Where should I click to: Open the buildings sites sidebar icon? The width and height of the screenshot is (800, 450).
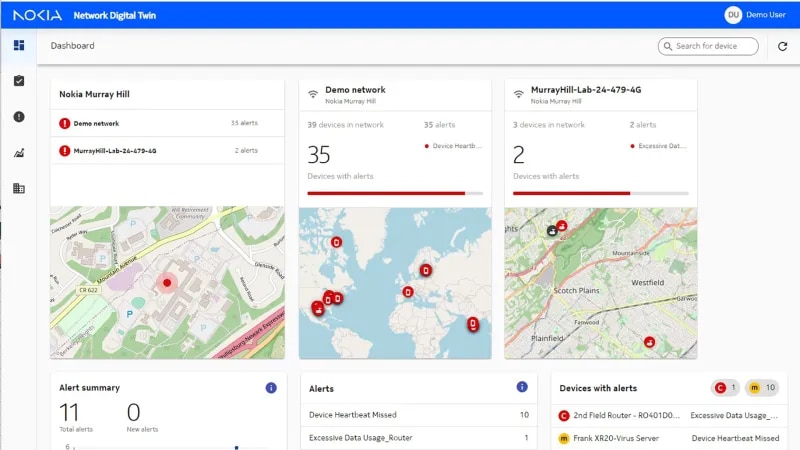point(19,188)
